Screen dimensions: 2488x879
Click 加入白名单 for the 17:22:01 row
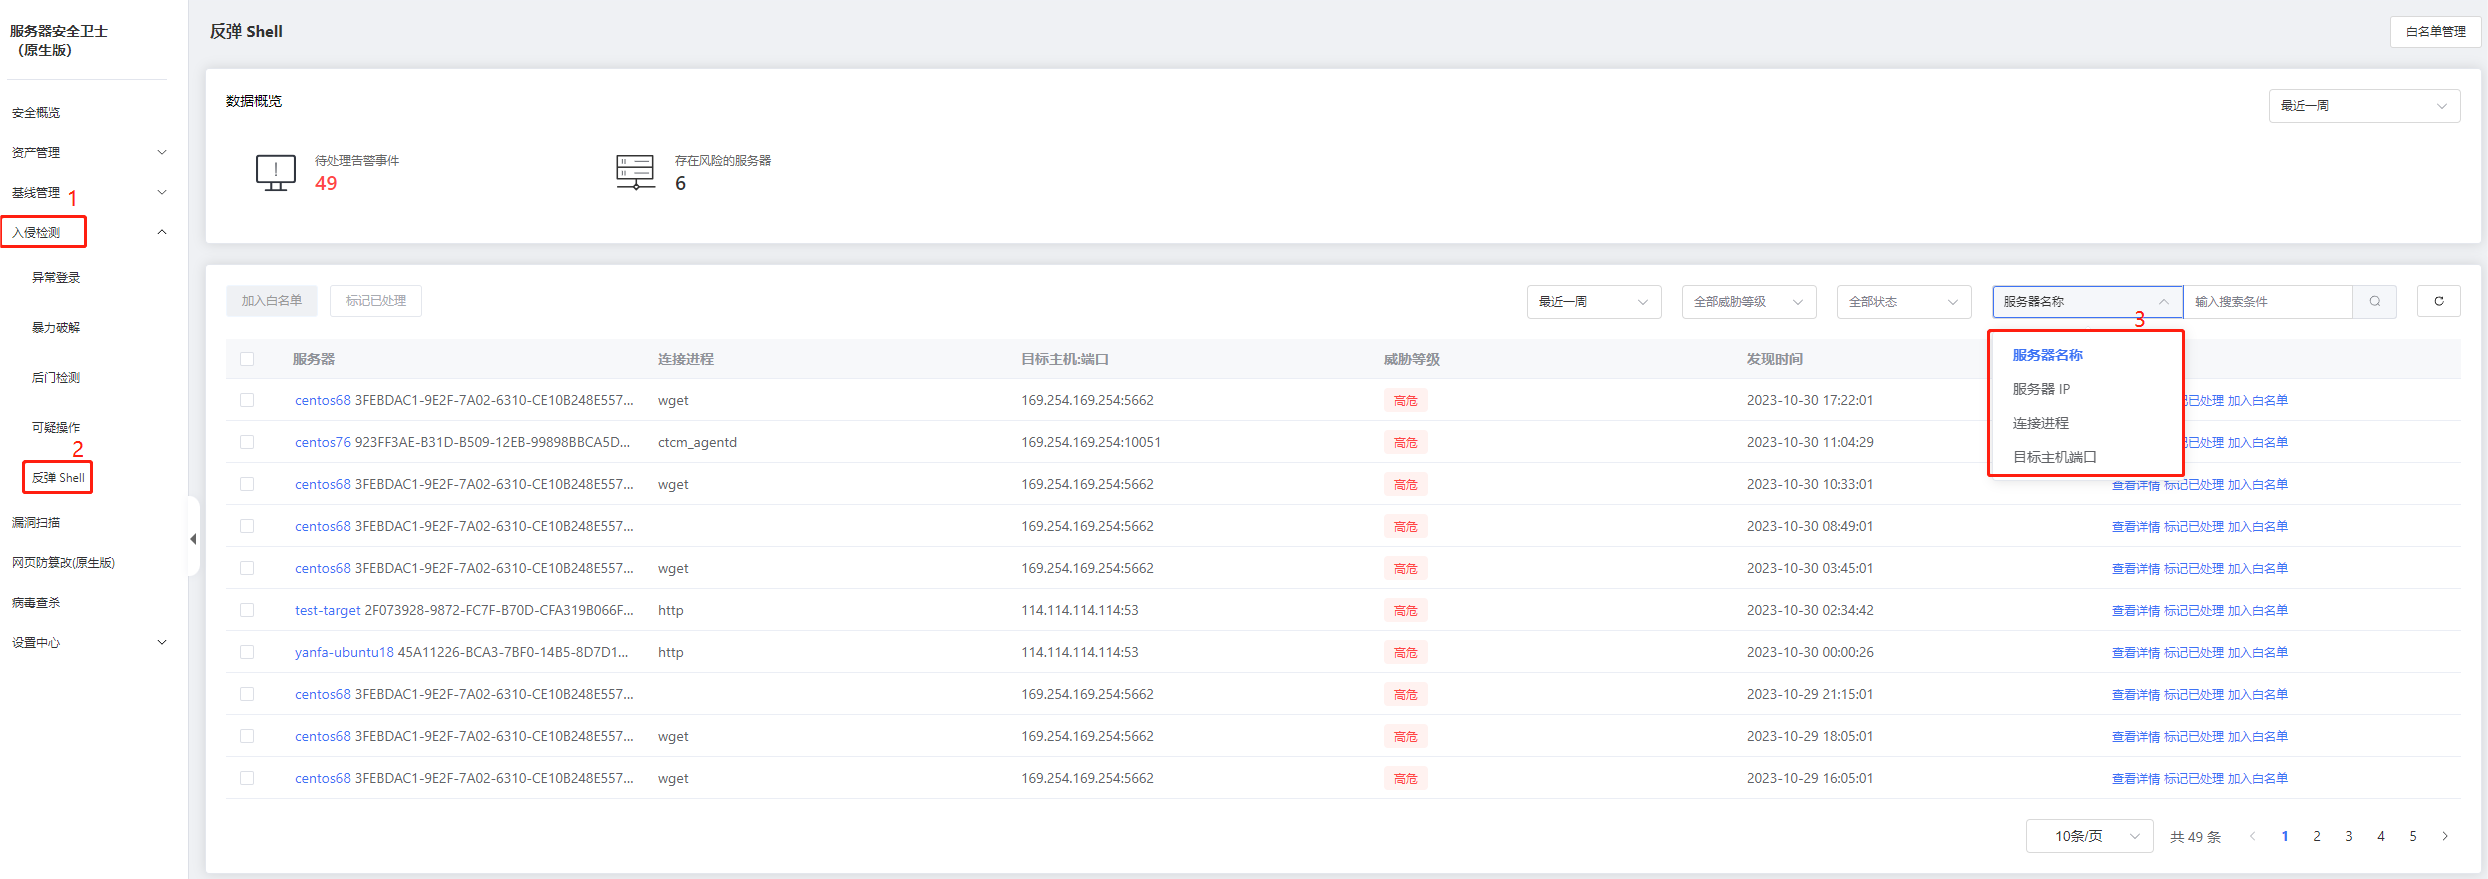click(x=2258, y=400)
